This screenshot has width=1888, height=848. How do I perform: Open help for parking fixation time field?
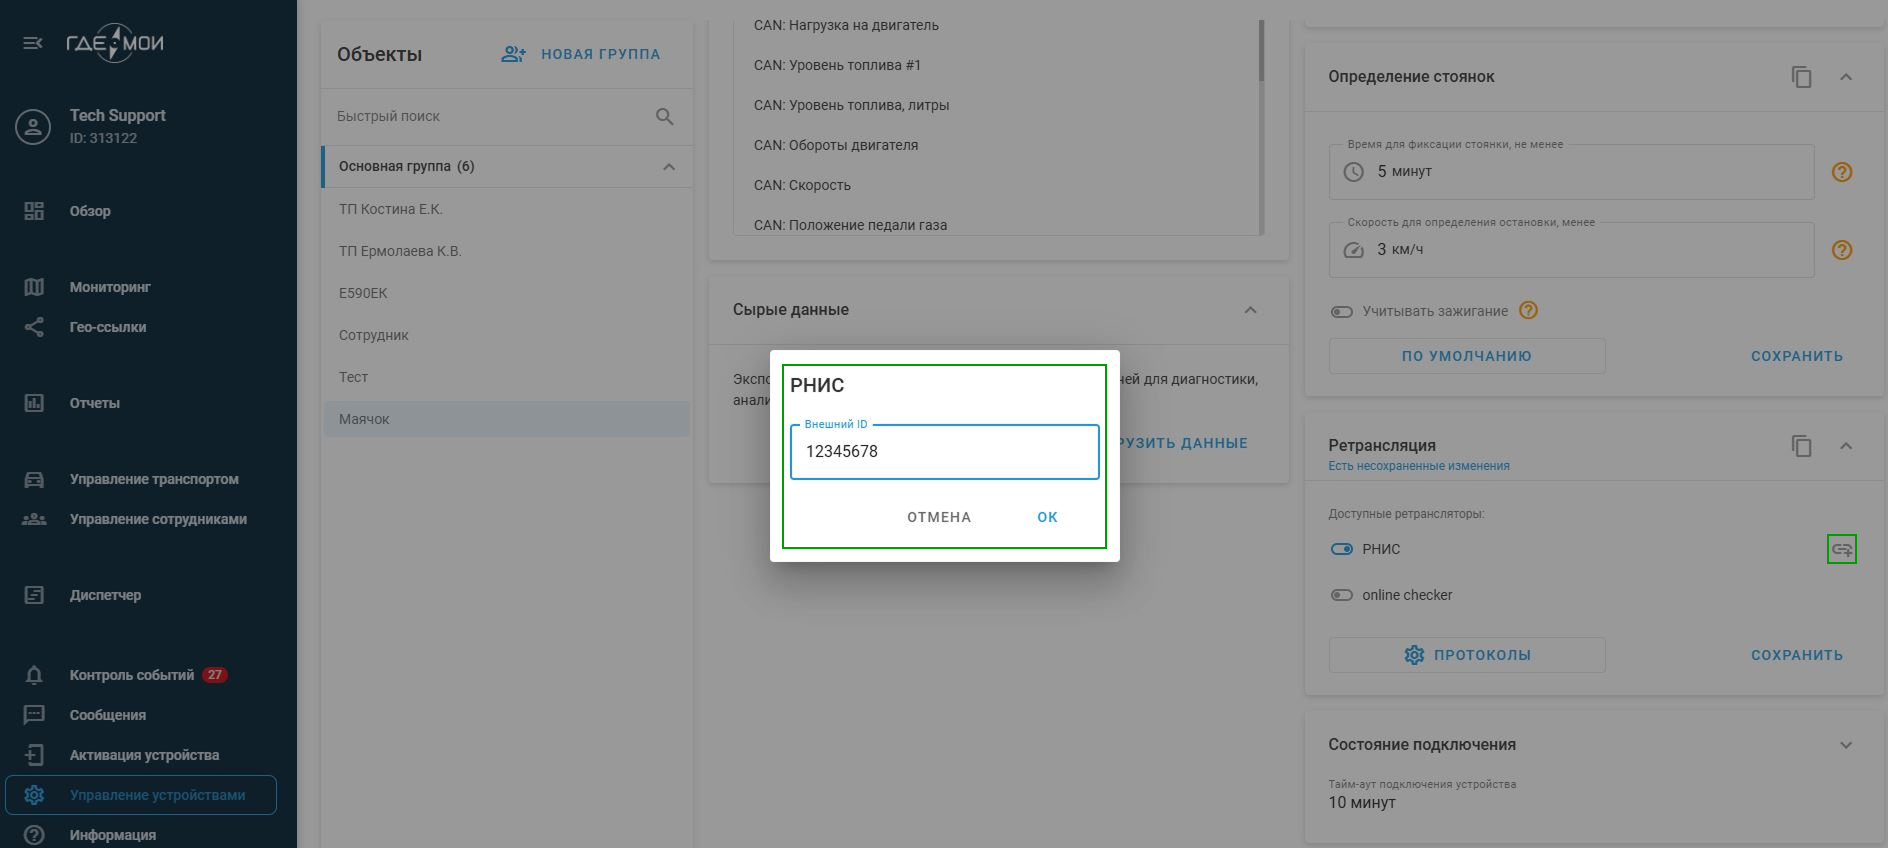[1841, 172]
